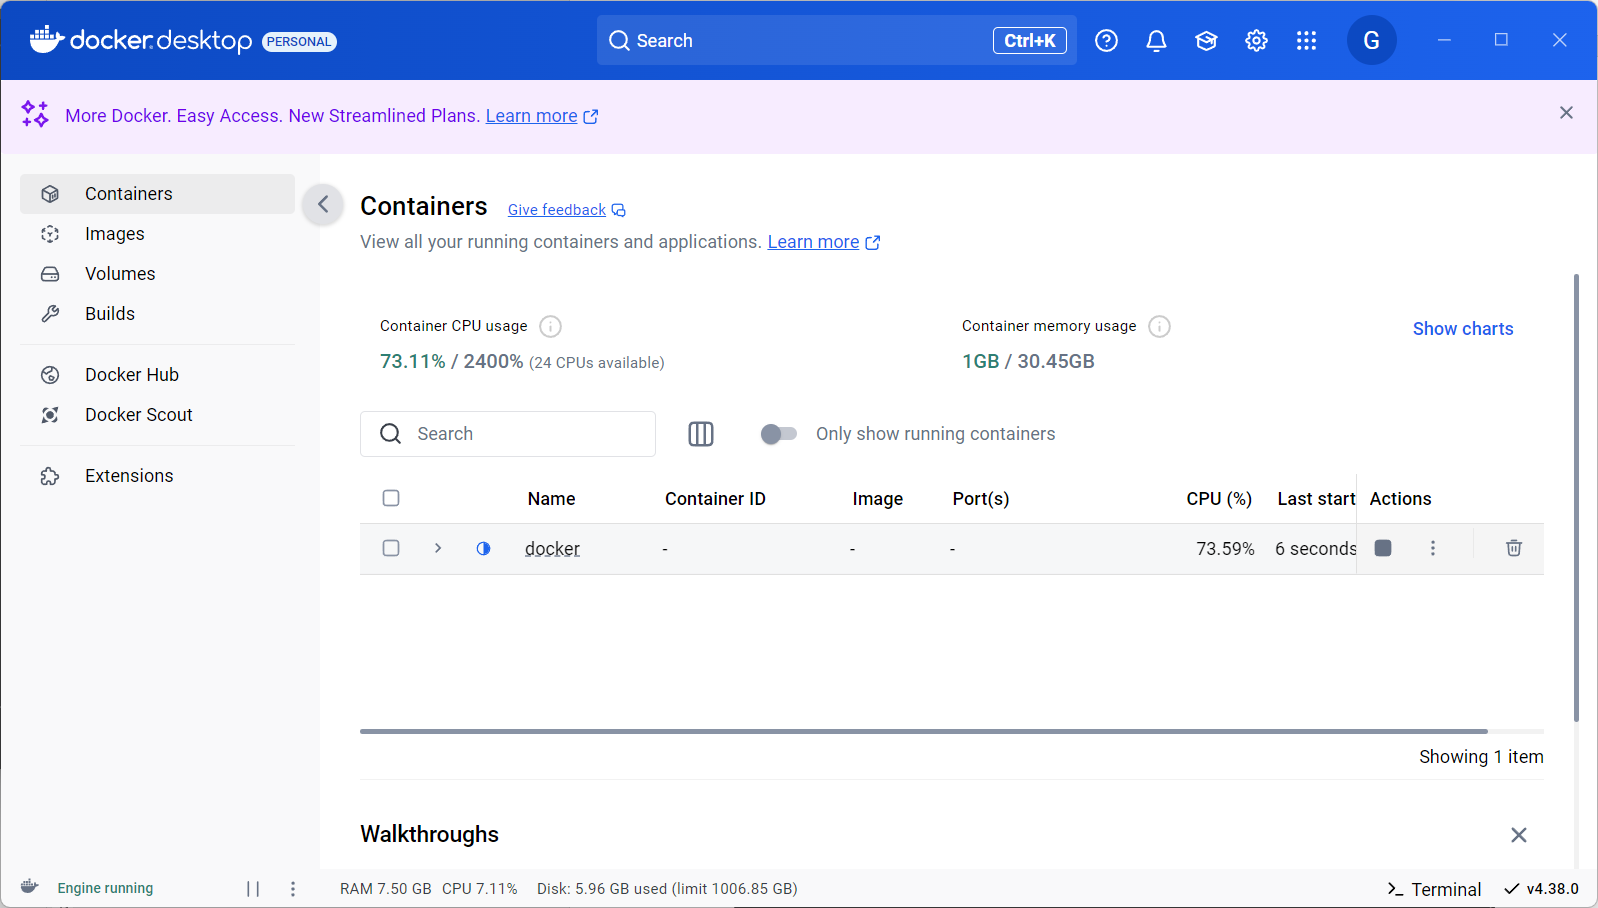Click the Give feedback link
1598x908 pixels.
(566, 210)
